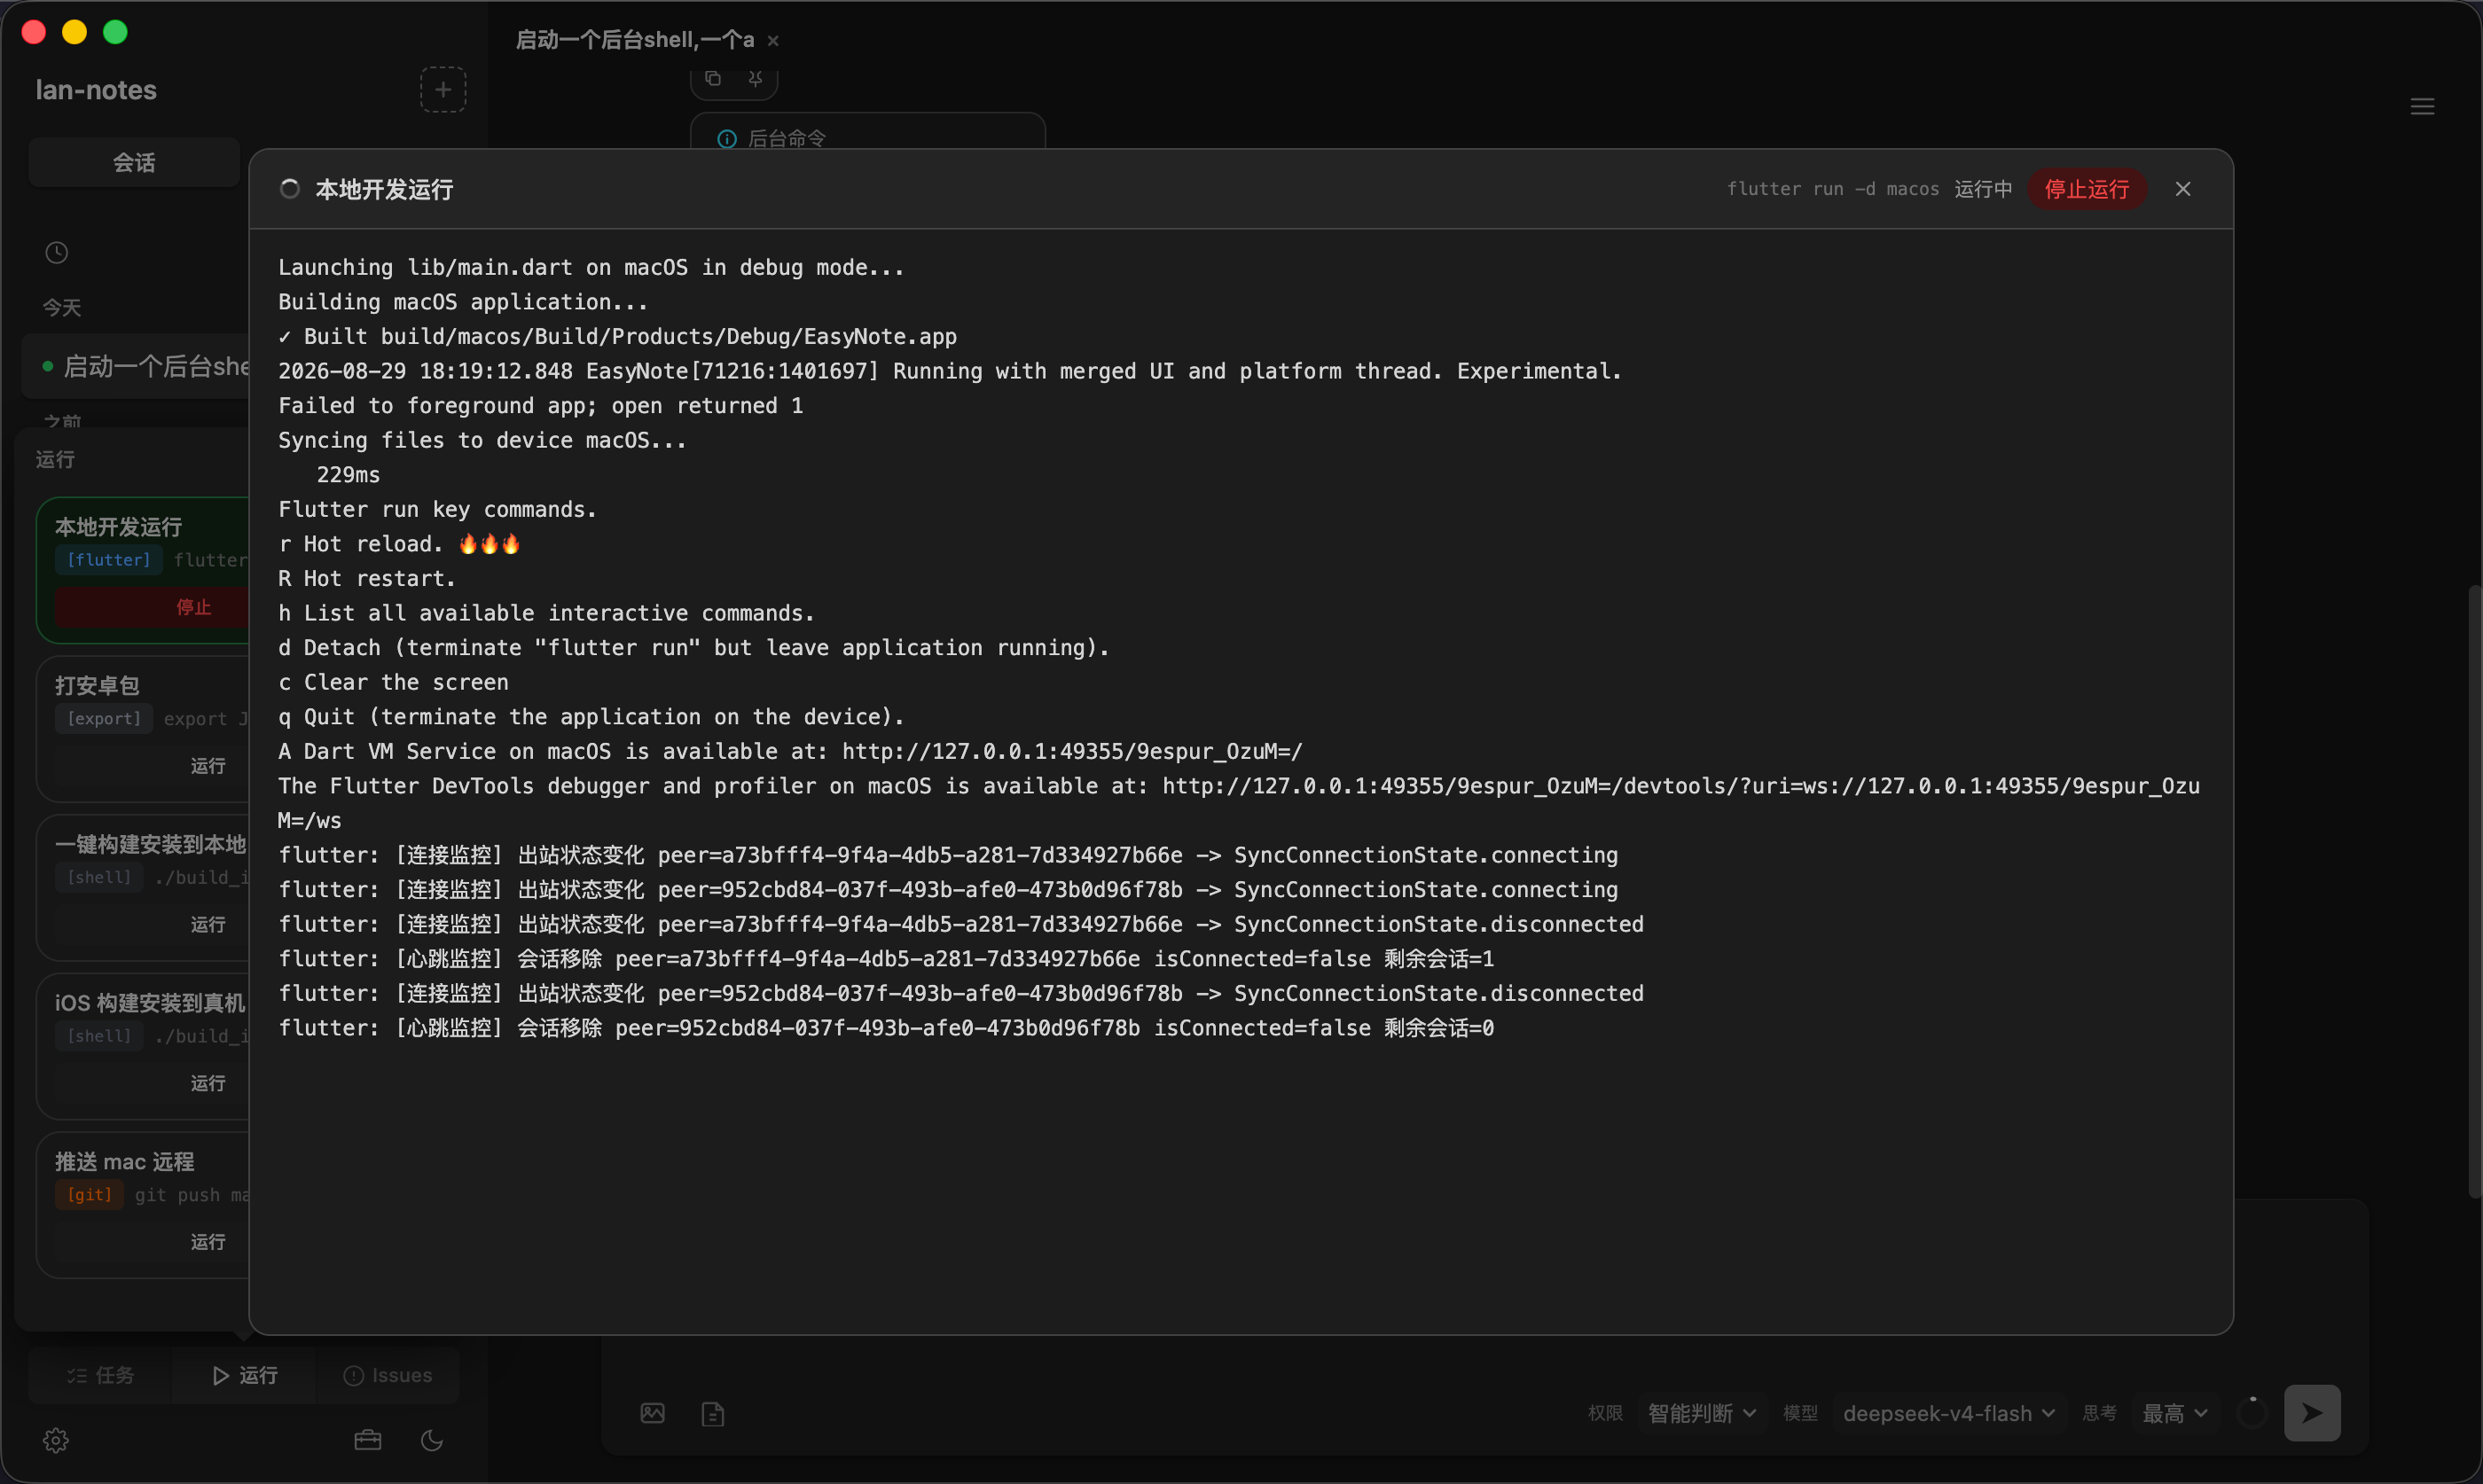Open the hamburger menu at top right
The width and height of the screenshot is (2483, 1484).
[x=2422, y=106]
